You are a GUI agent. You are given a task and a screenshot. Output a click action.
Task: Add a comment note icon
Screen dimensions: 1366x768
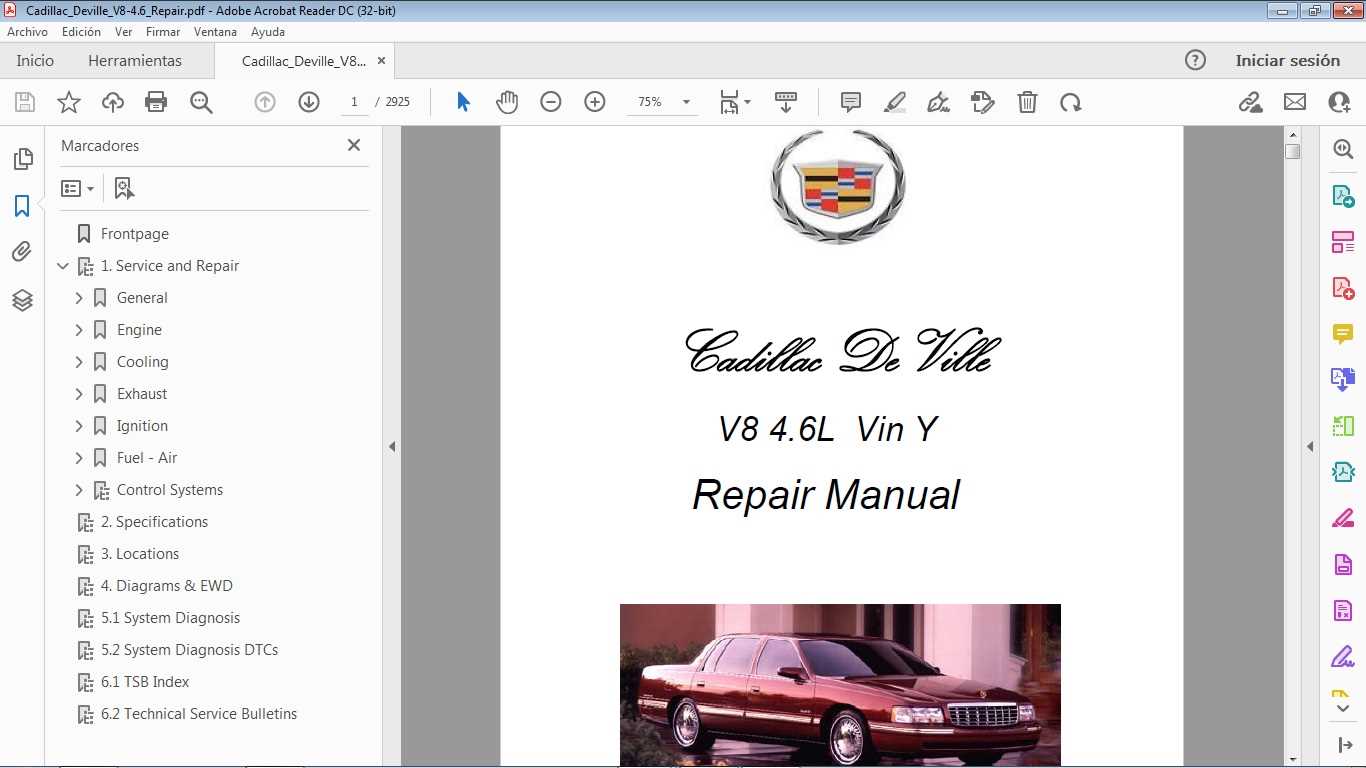pos(851,102)
